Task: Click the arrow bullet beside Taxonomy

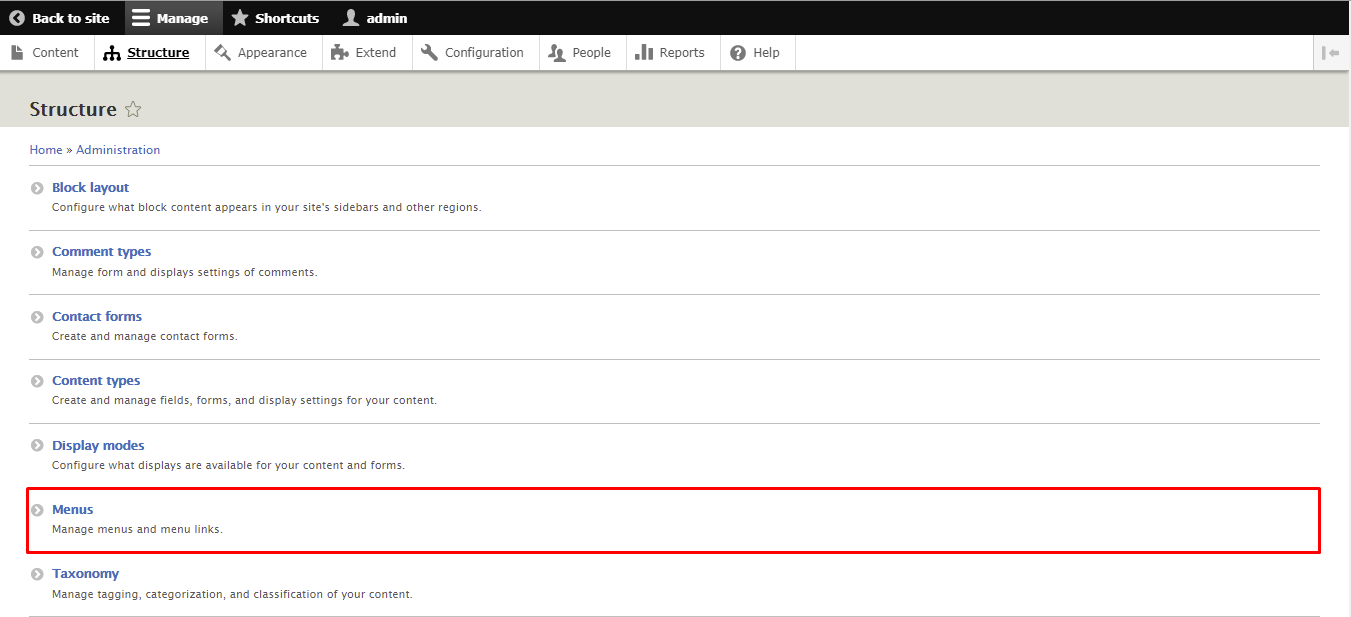Action: (37, 574)
